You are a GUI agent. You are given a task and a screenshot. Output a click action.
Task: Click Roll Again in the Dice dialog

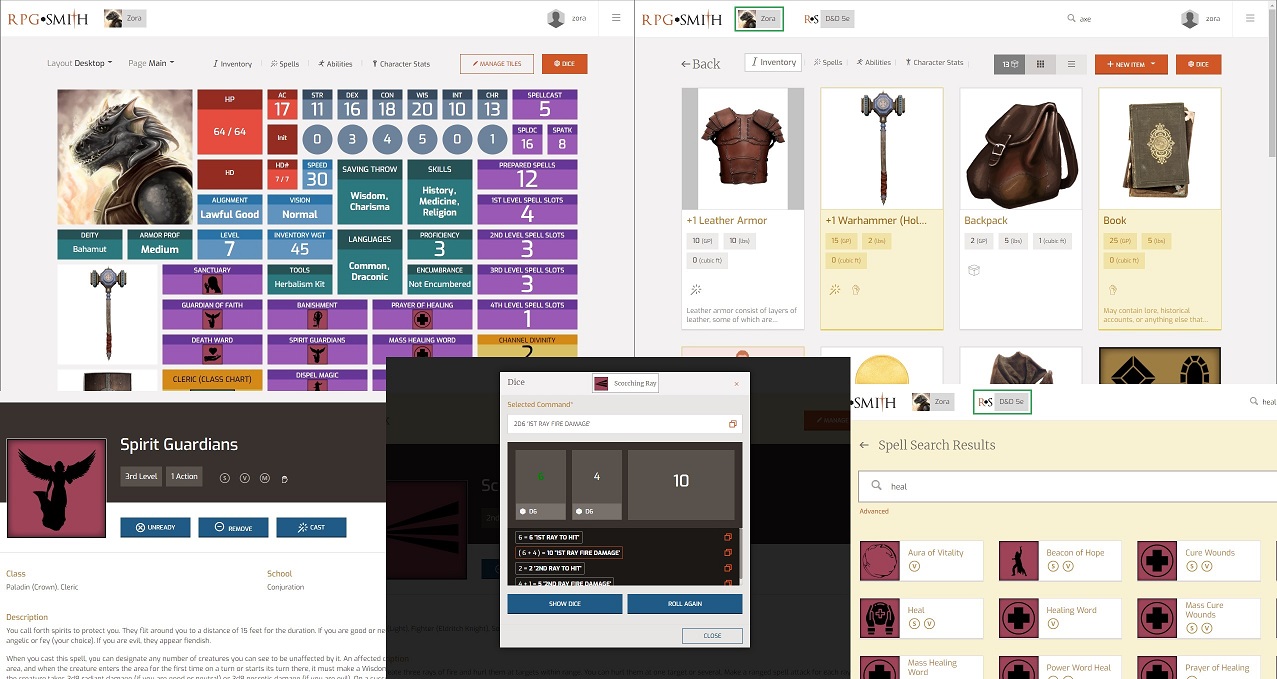(x=685, y=604)
